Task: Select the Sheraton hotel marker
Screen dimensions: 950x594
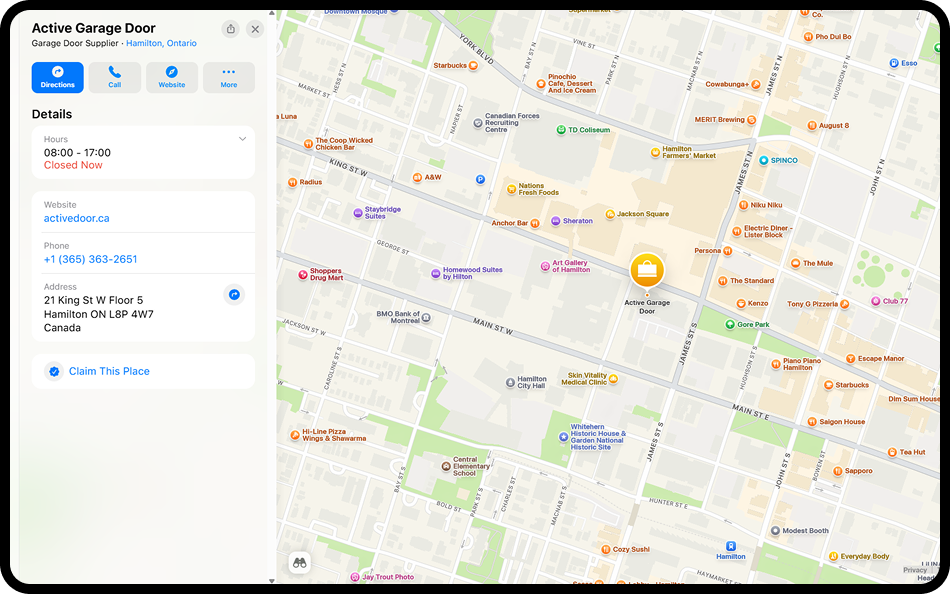Action: [x=556, y=221]
